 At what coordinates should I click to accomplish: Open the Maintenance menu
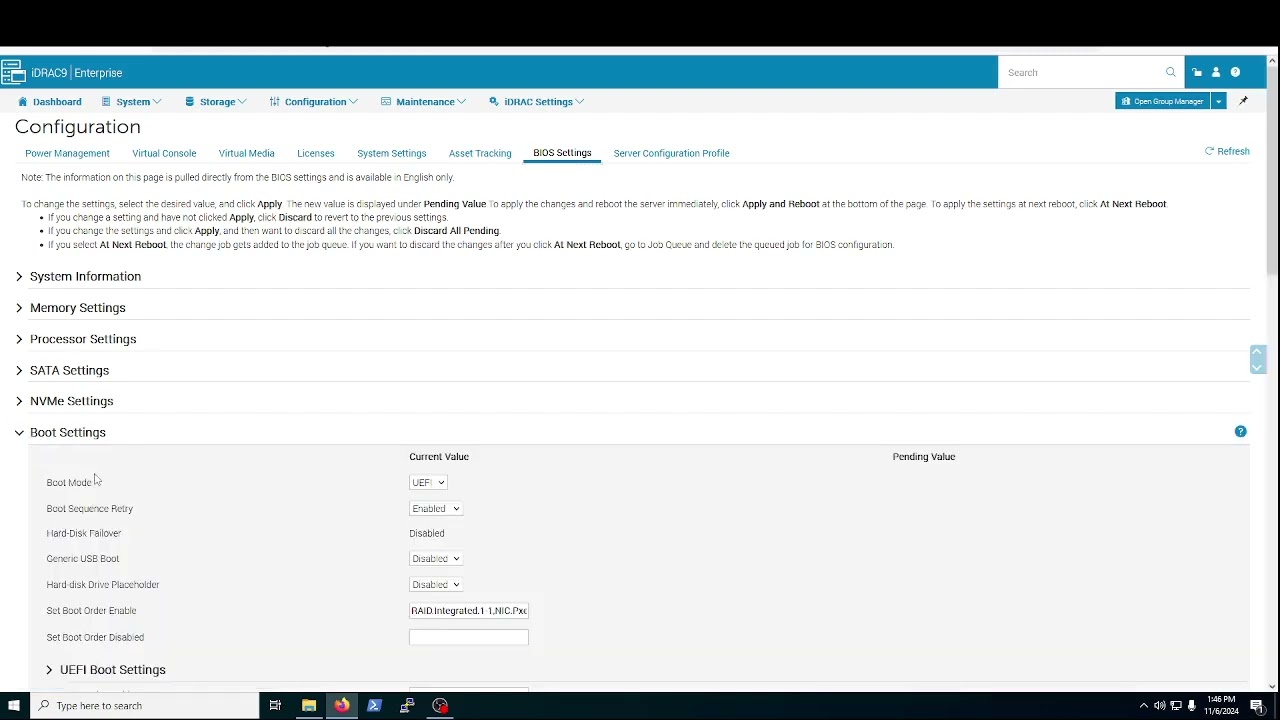(423, 101)
